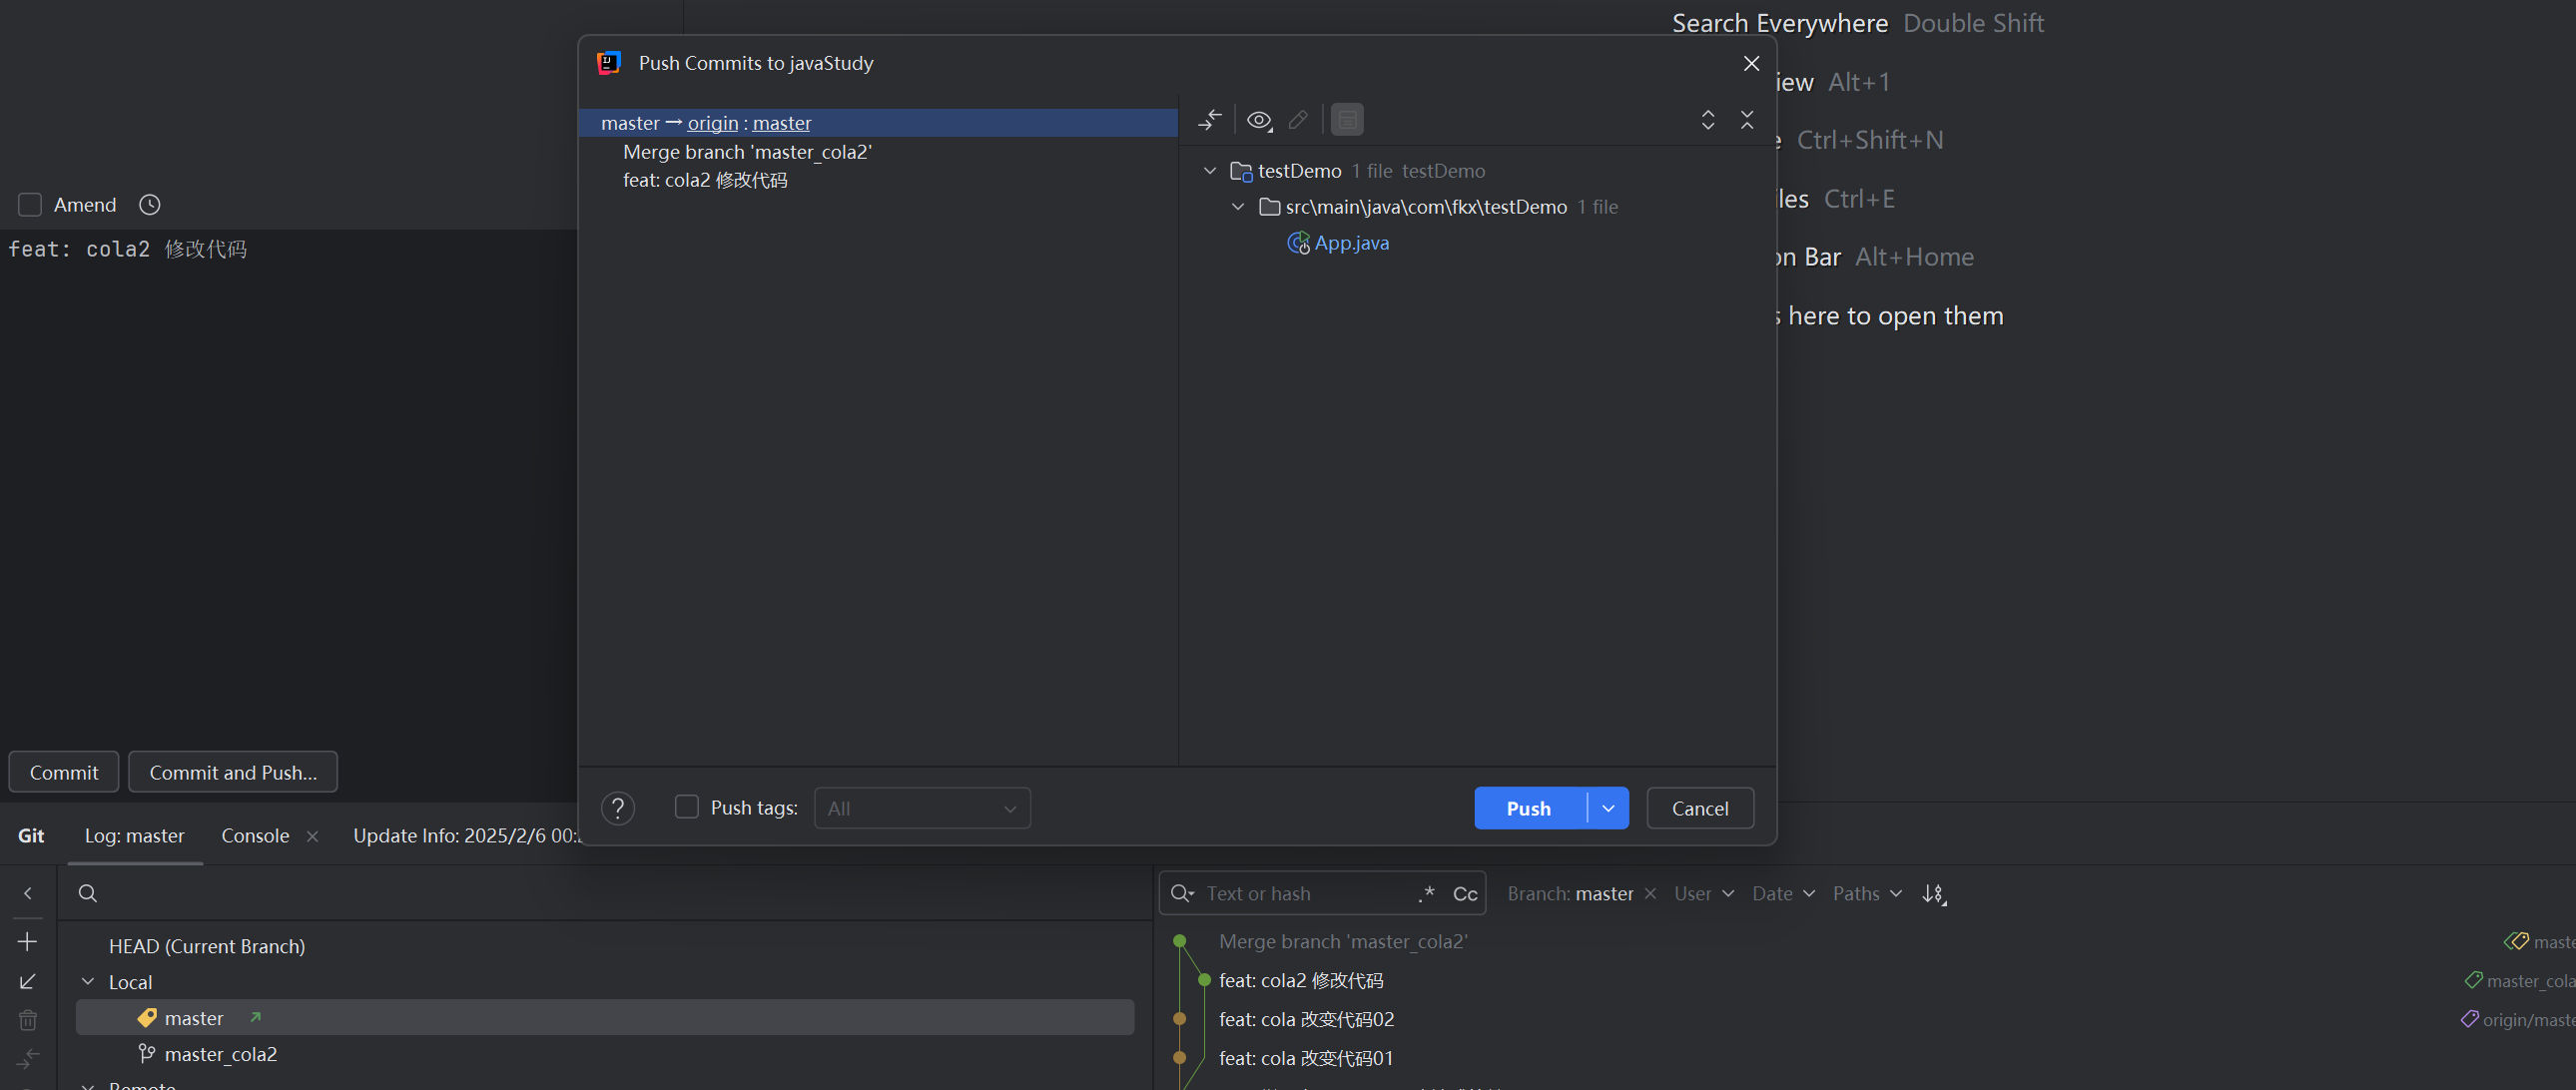
Task: Select feat: cola 改变代码02 commit in log
Action: point(1306,1019)
